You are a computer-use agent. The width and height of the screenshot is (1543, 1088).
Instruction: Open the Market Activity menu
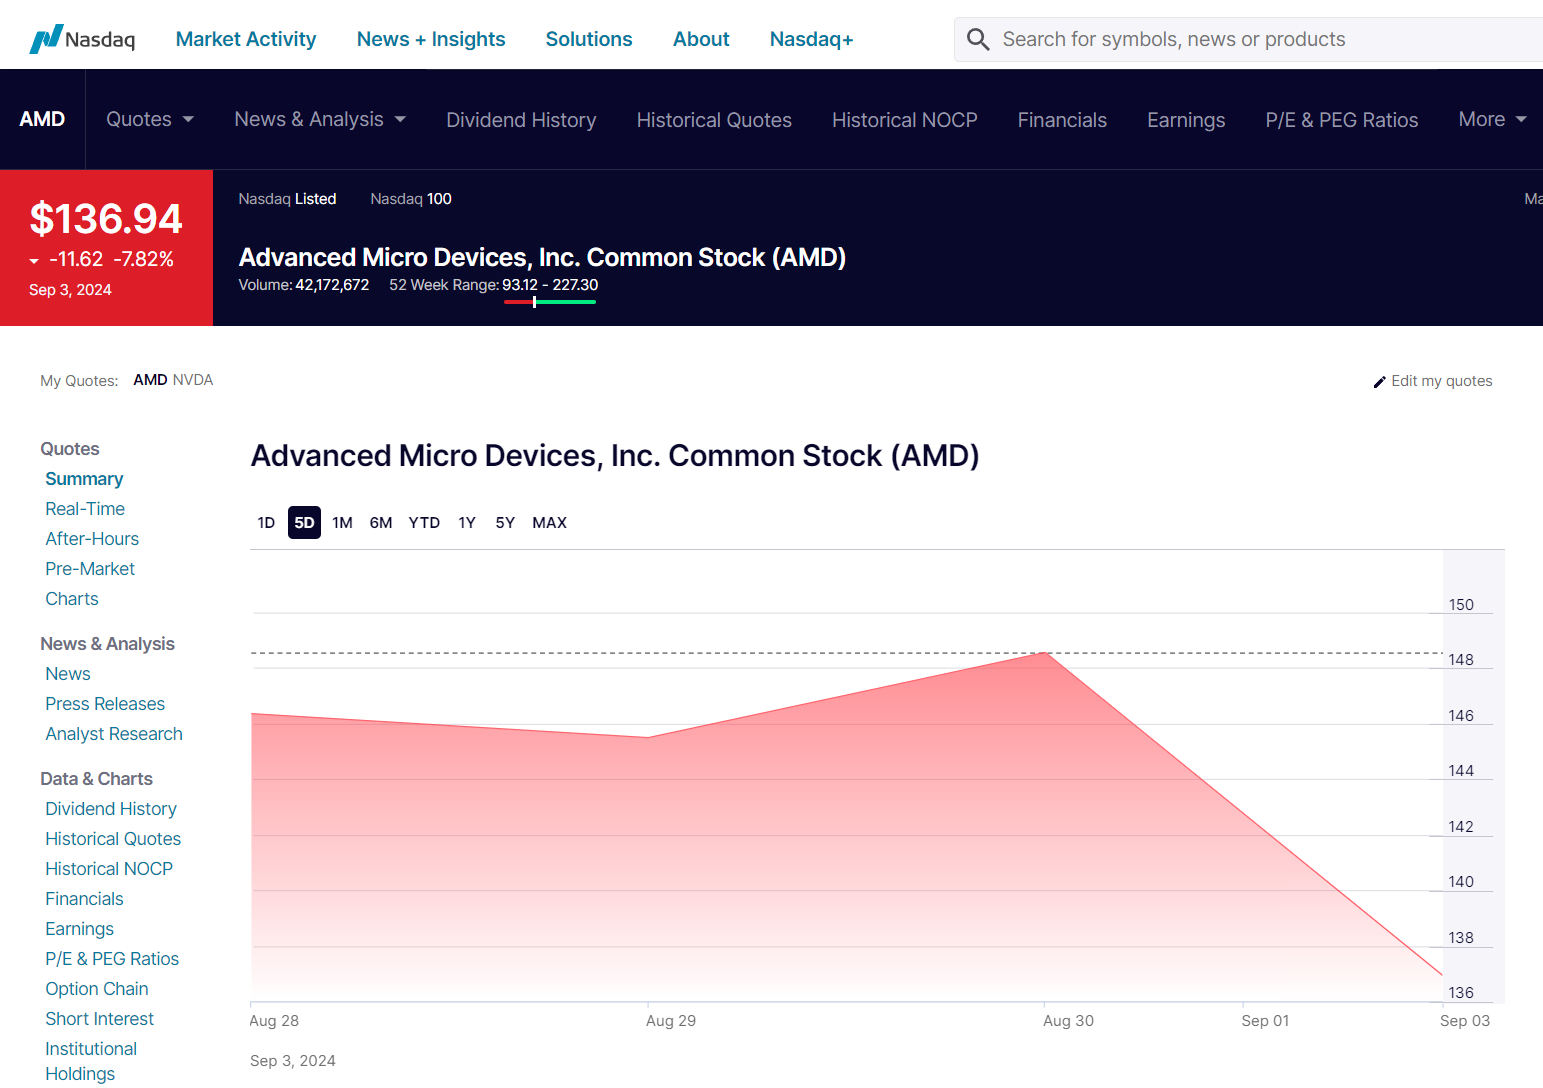pos(246,39)
